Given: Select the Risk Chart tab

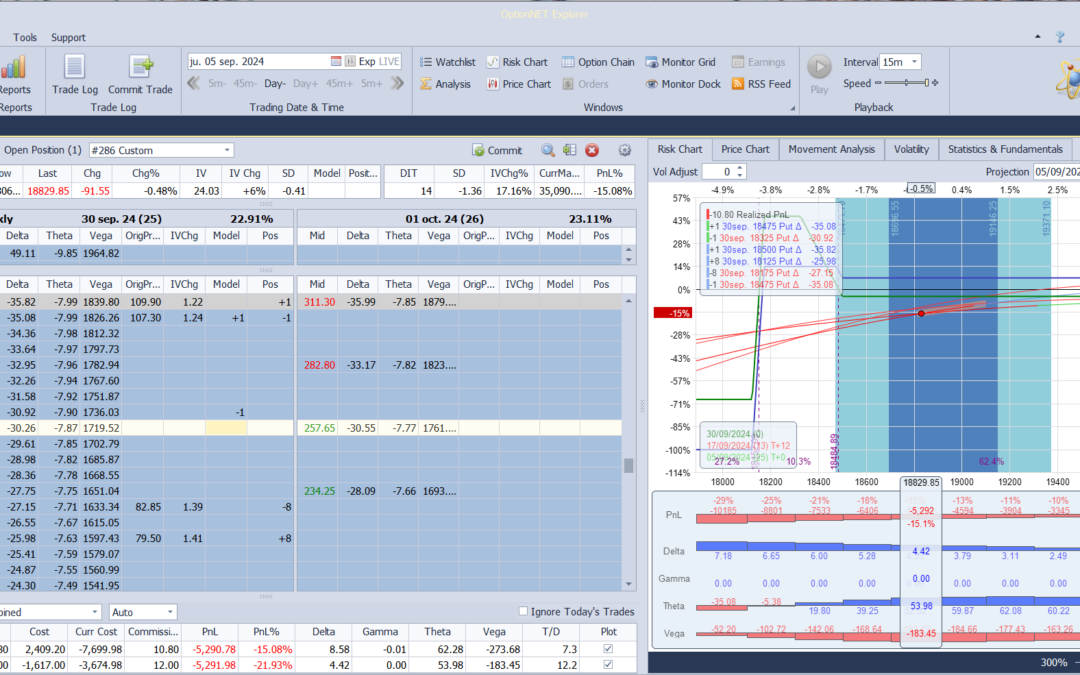Looking at the screenshot, I should click(x=680, y=149).
